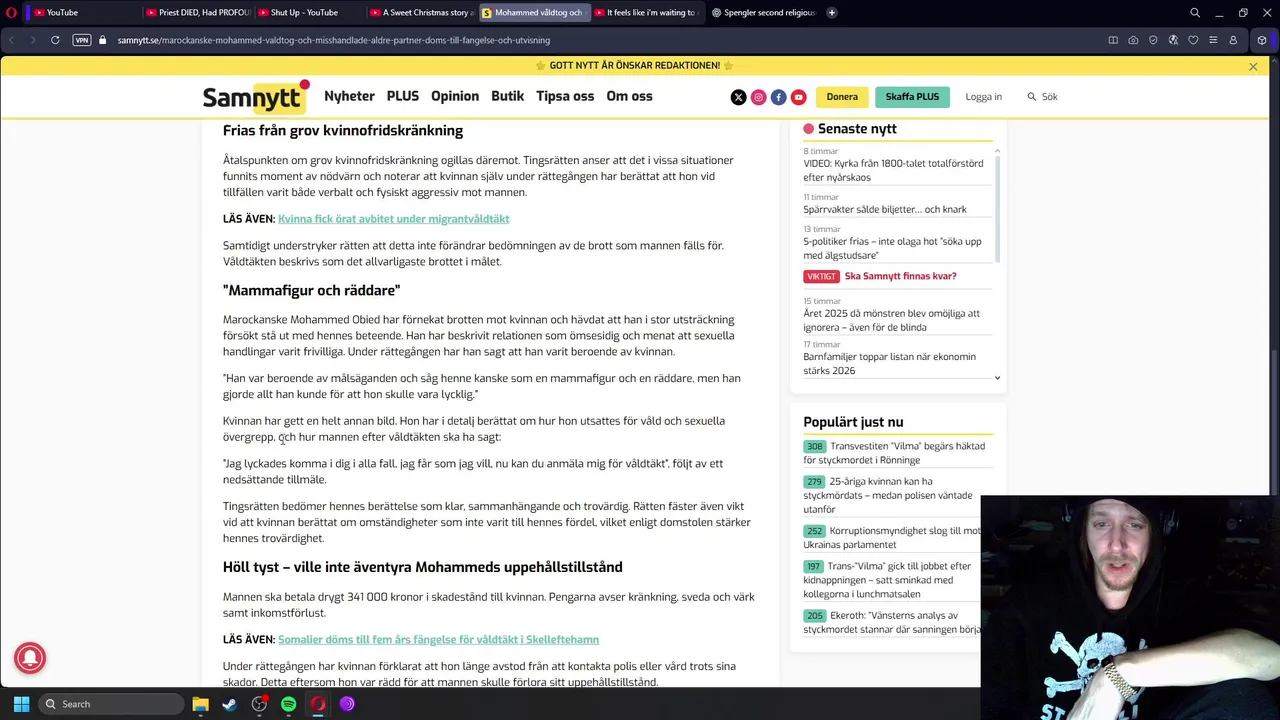Open Samnytt's Facebook icon
The width and height of the screenshot is (1280, 720).
click(778, 97)
